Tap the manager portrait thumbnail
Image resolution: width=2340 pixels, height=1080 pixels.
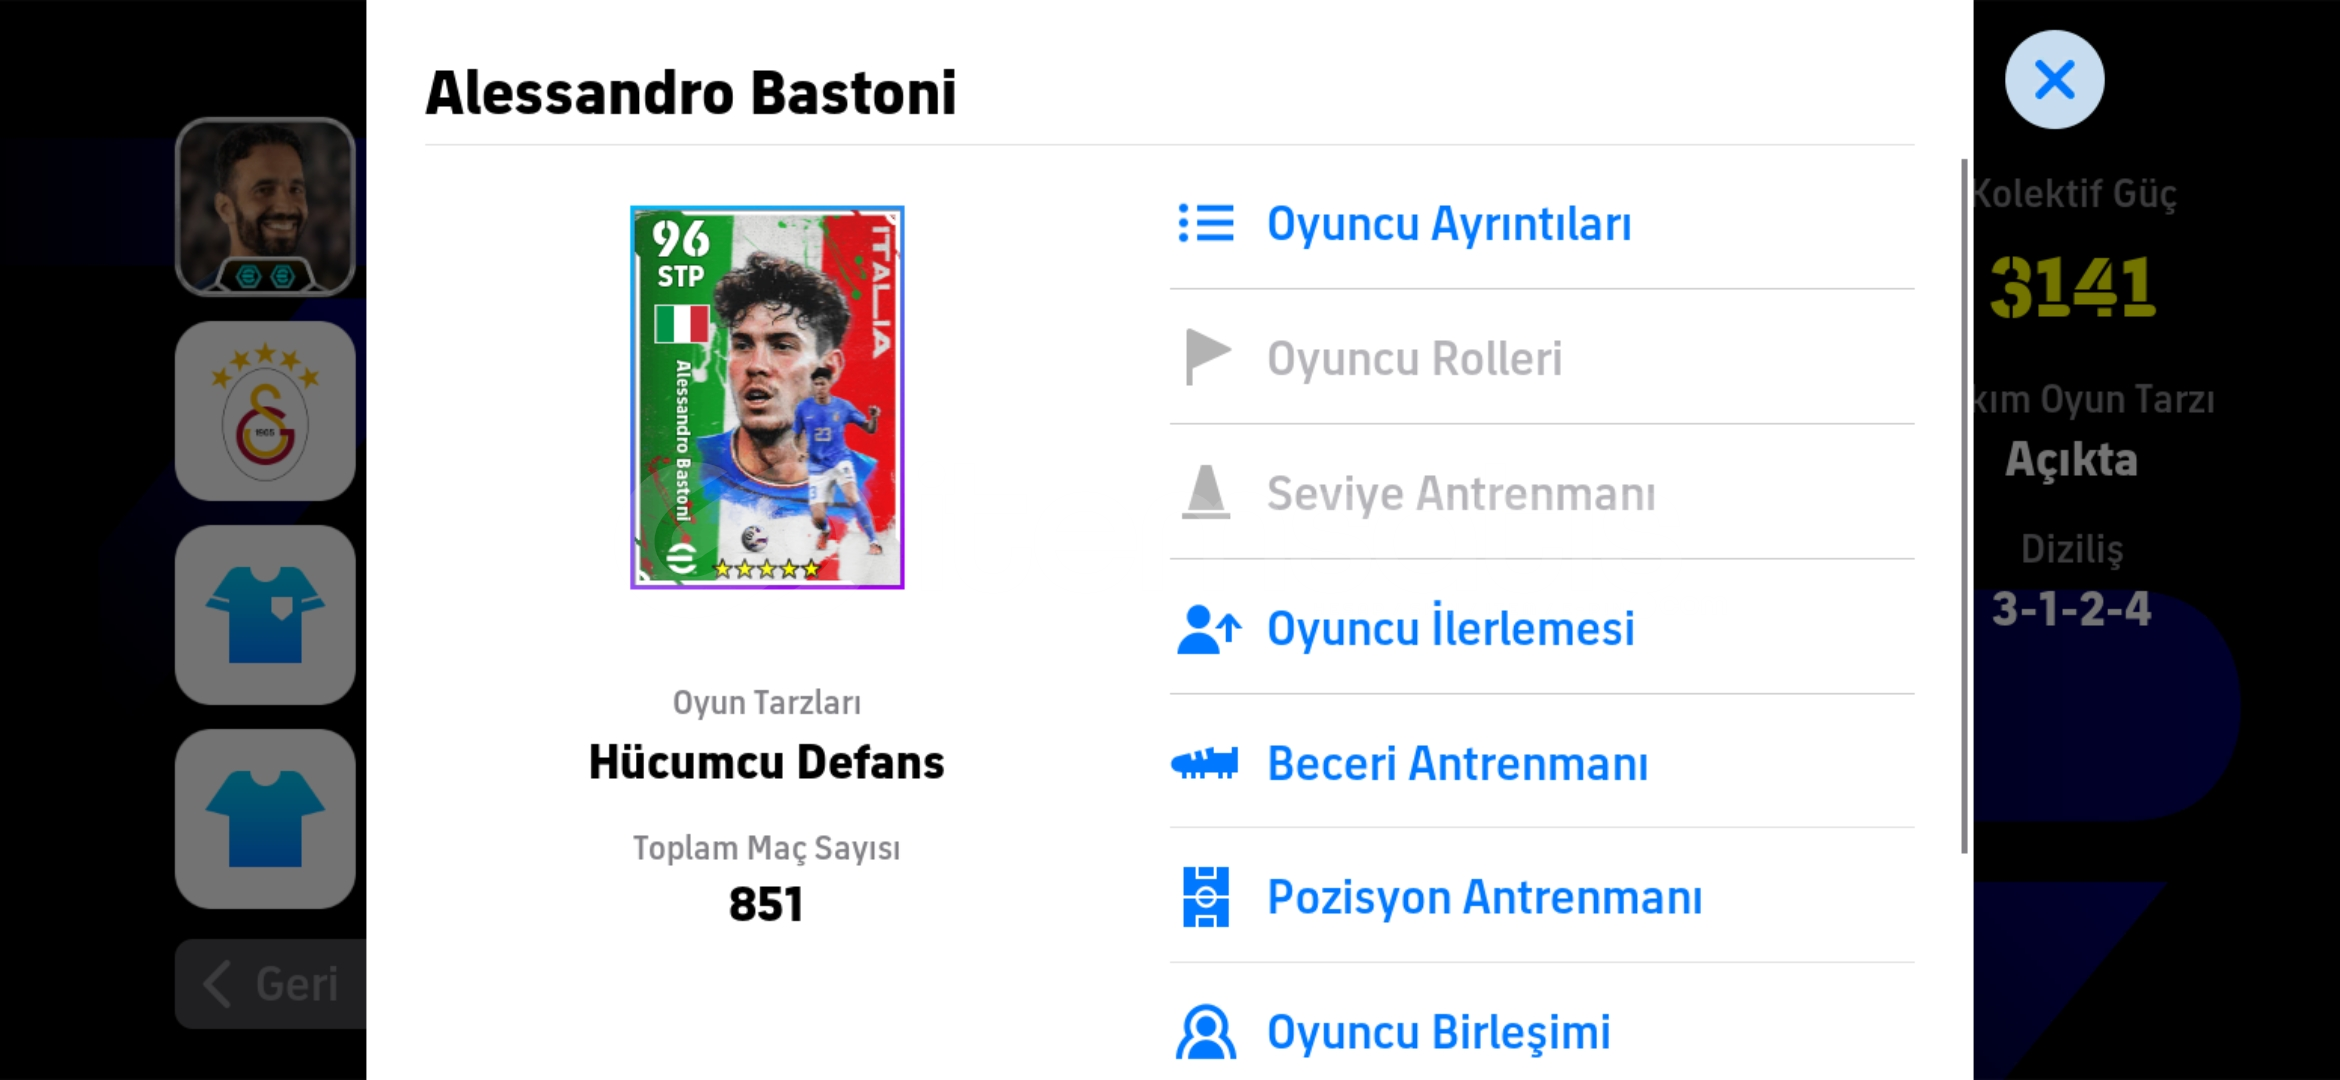point(265,207)
